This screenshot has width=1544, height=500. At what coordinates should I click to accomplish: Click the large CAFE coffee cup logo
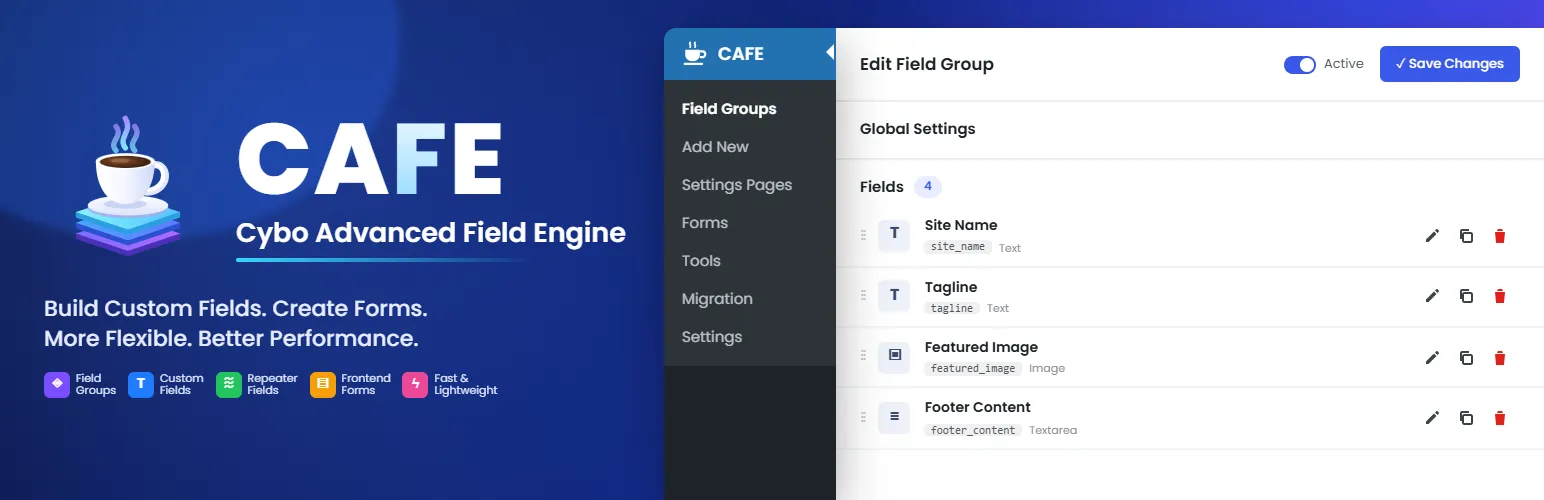click(128, 187)
